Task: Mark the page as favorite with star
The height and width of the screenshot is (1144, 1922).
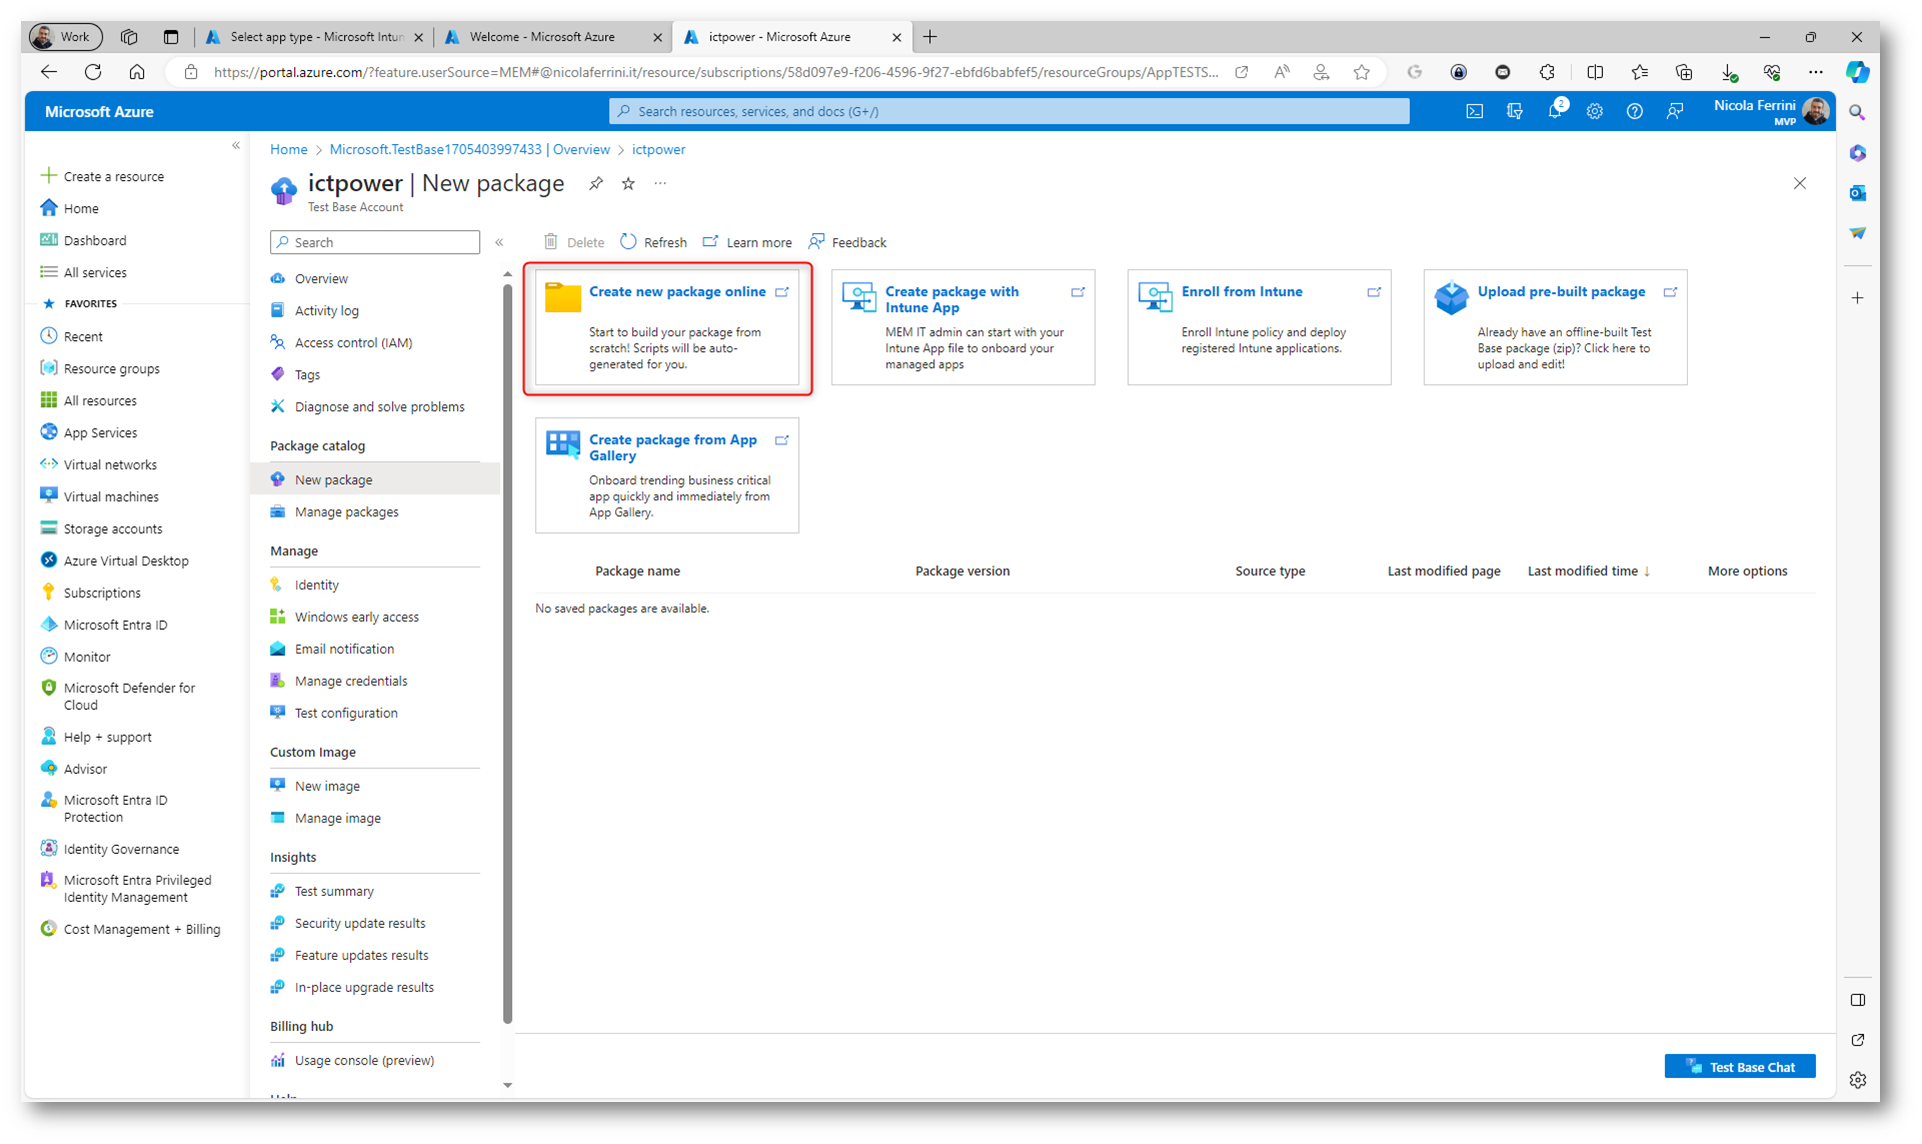Action: coord(628,184)
